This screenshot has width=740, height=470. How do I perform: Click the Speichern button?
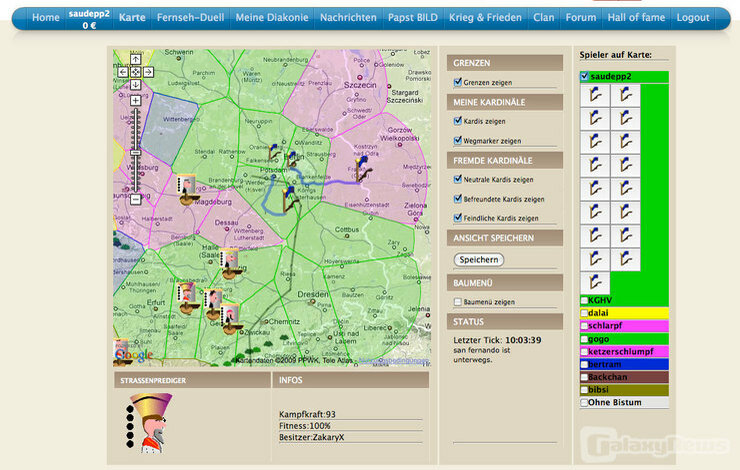click(x=479, y=260)
